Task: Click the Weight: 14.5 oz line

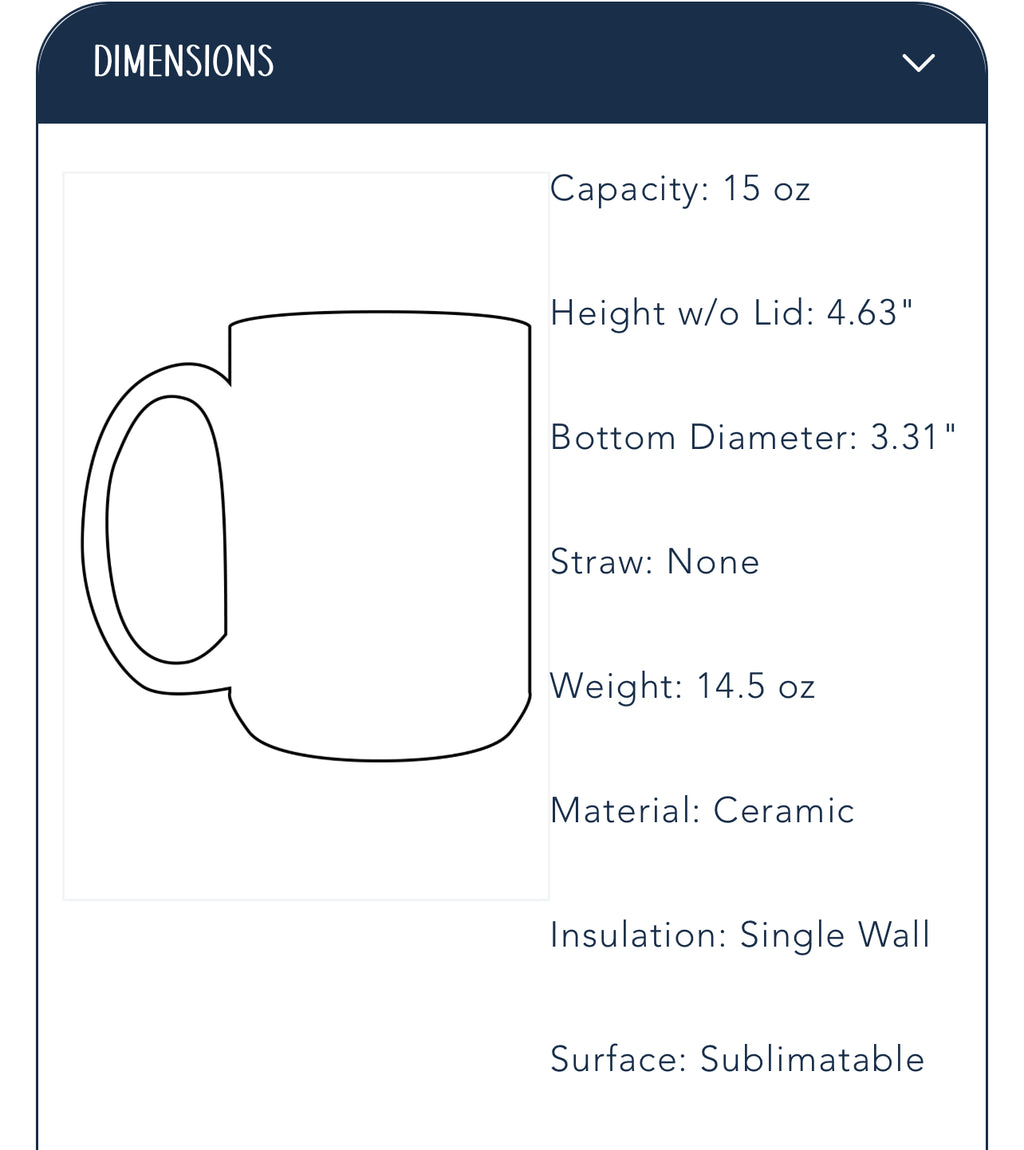Action: 682,686
